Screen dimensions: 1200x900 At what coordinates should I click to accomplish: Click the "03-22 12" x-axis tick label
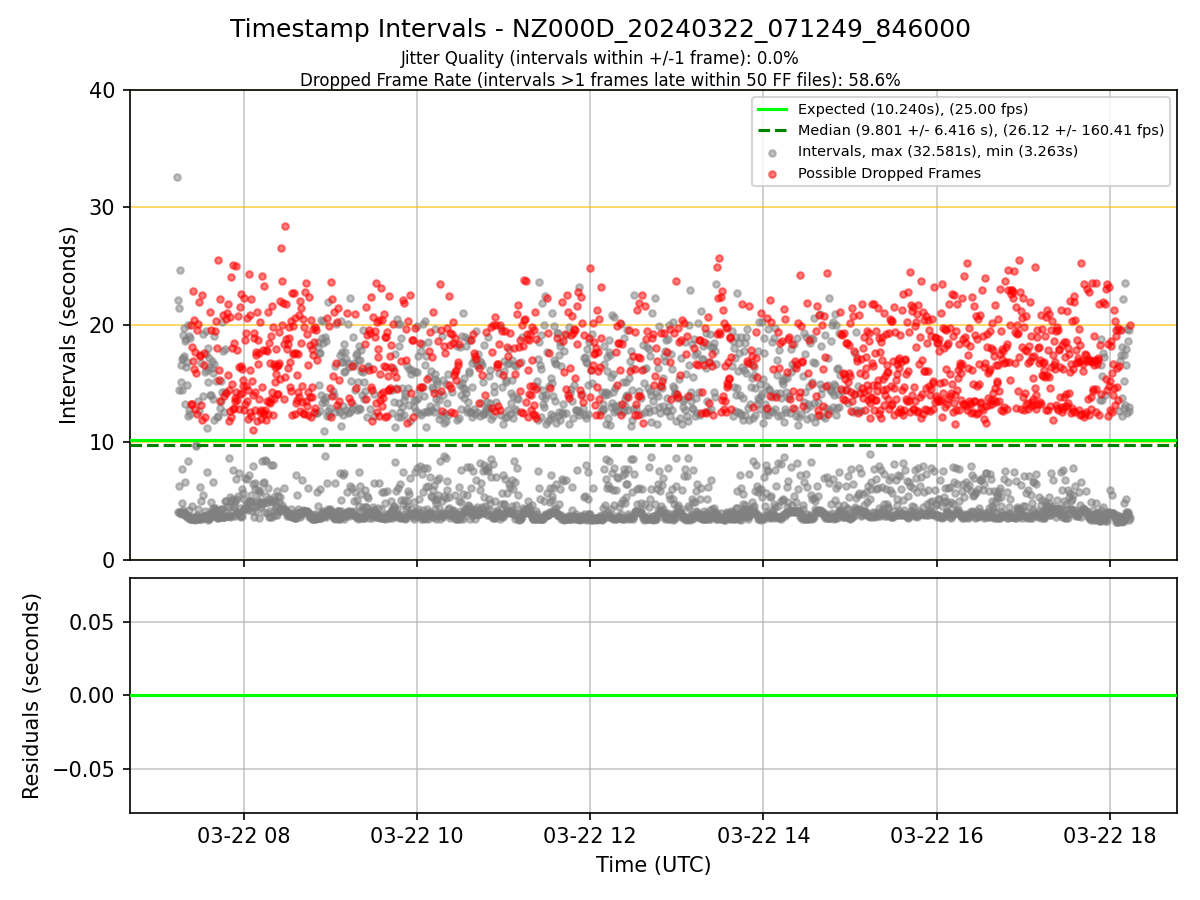[x=590, y=835]
